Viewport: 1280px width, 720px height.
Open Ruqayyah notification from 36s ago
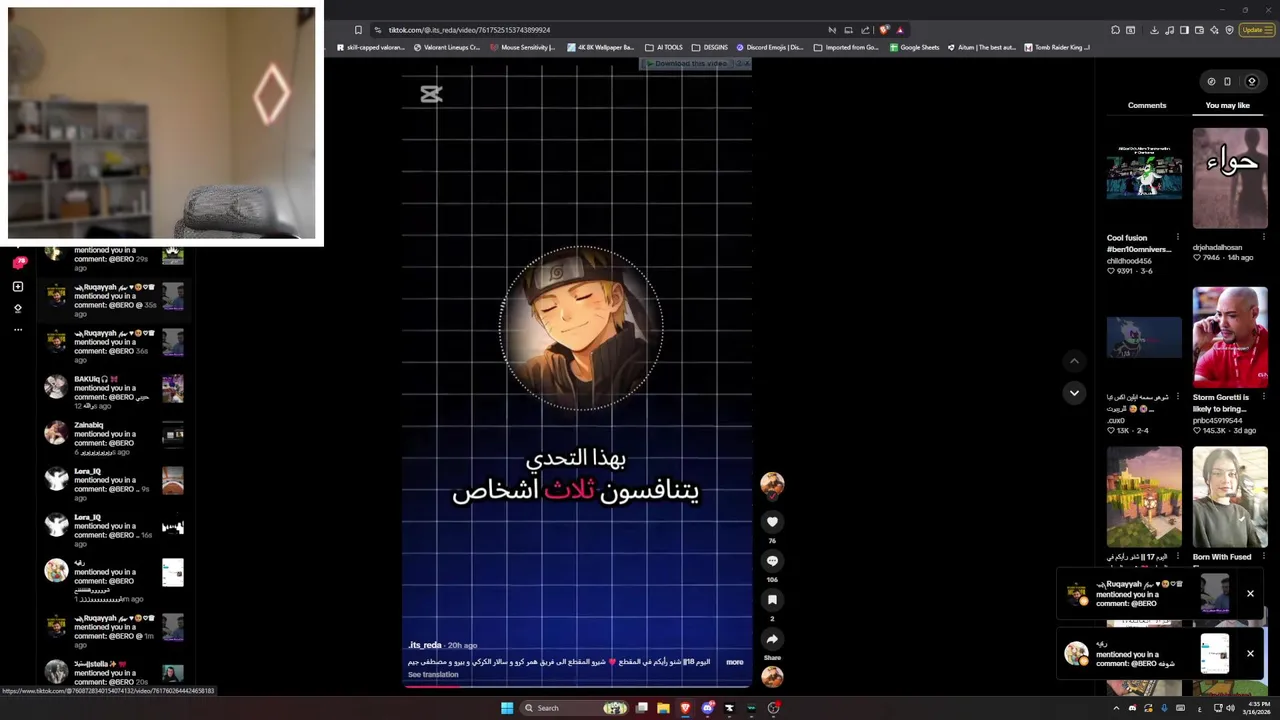point(115,346)
